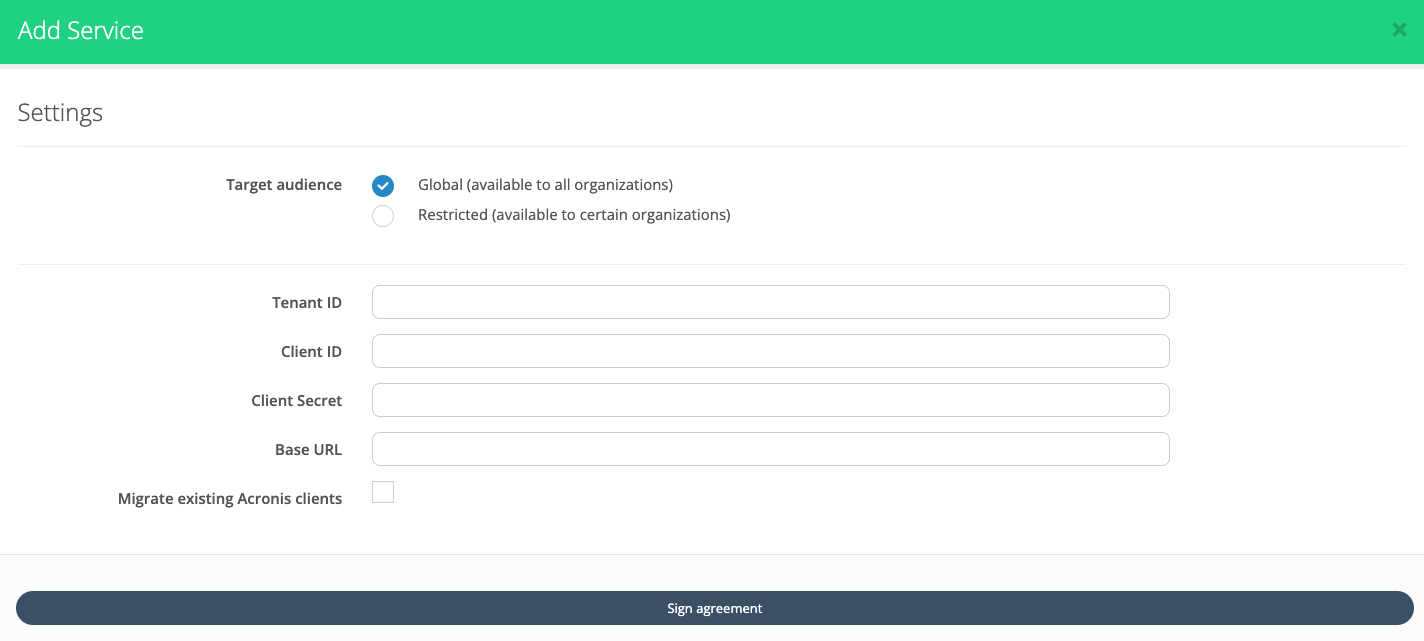Click the Tenant ID label
1424x641 pixels.
coord(307,303)
